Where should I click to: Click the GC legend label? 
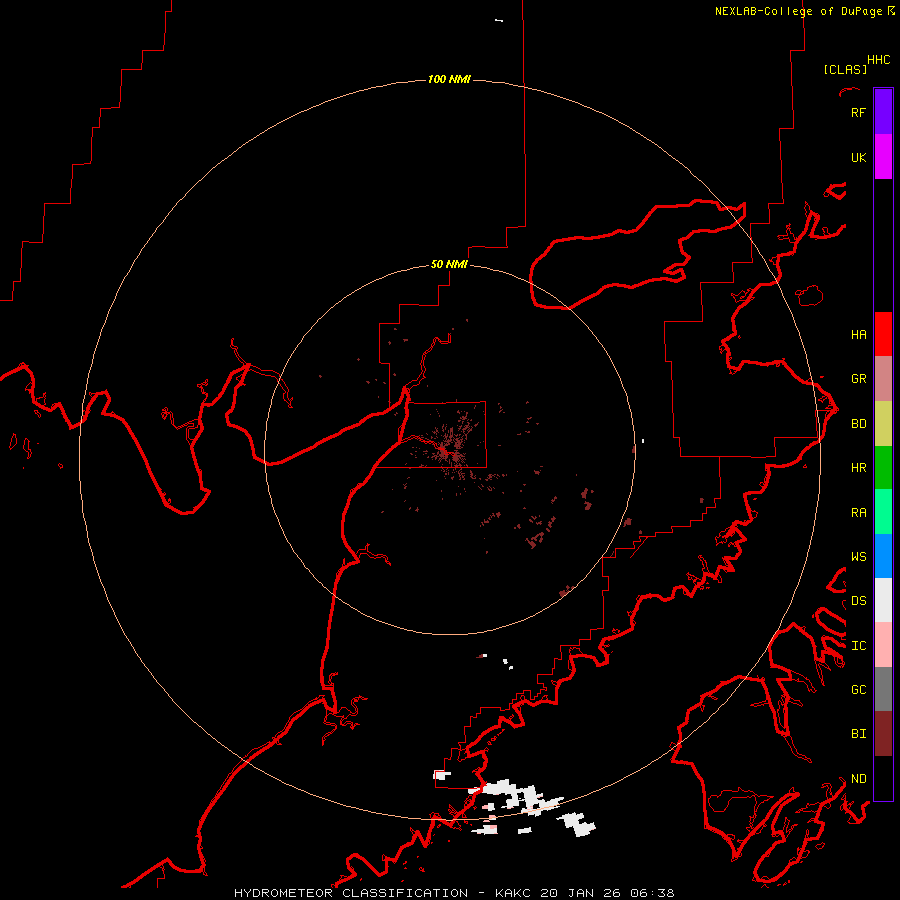[x=858, y=690]
